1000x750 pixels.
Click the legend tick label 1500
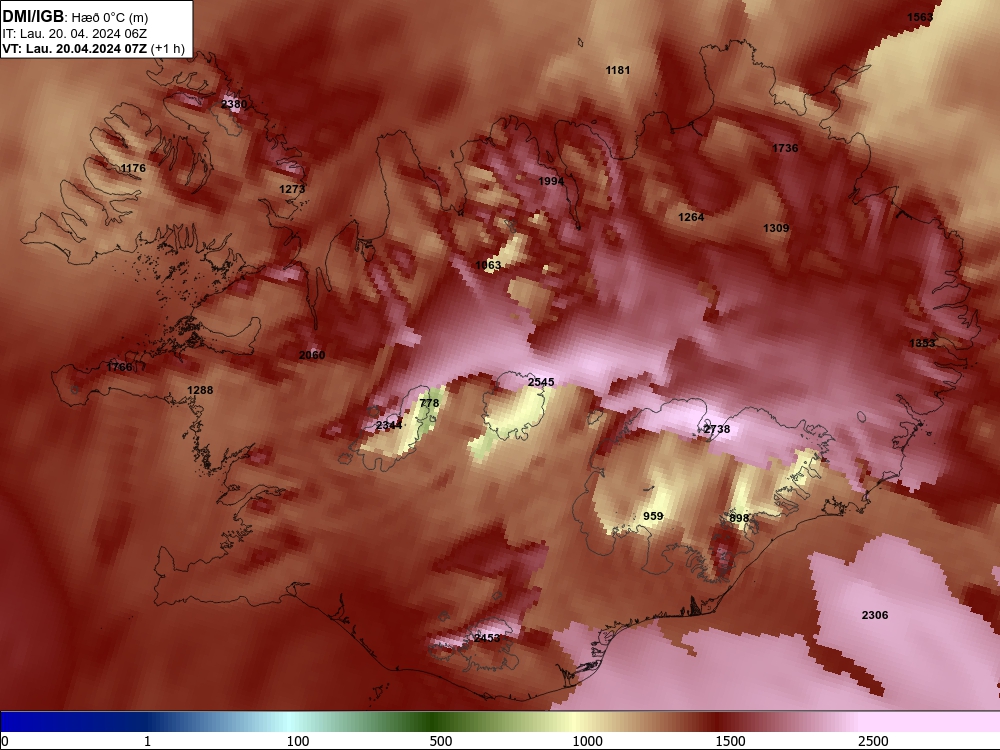(730, 741)
